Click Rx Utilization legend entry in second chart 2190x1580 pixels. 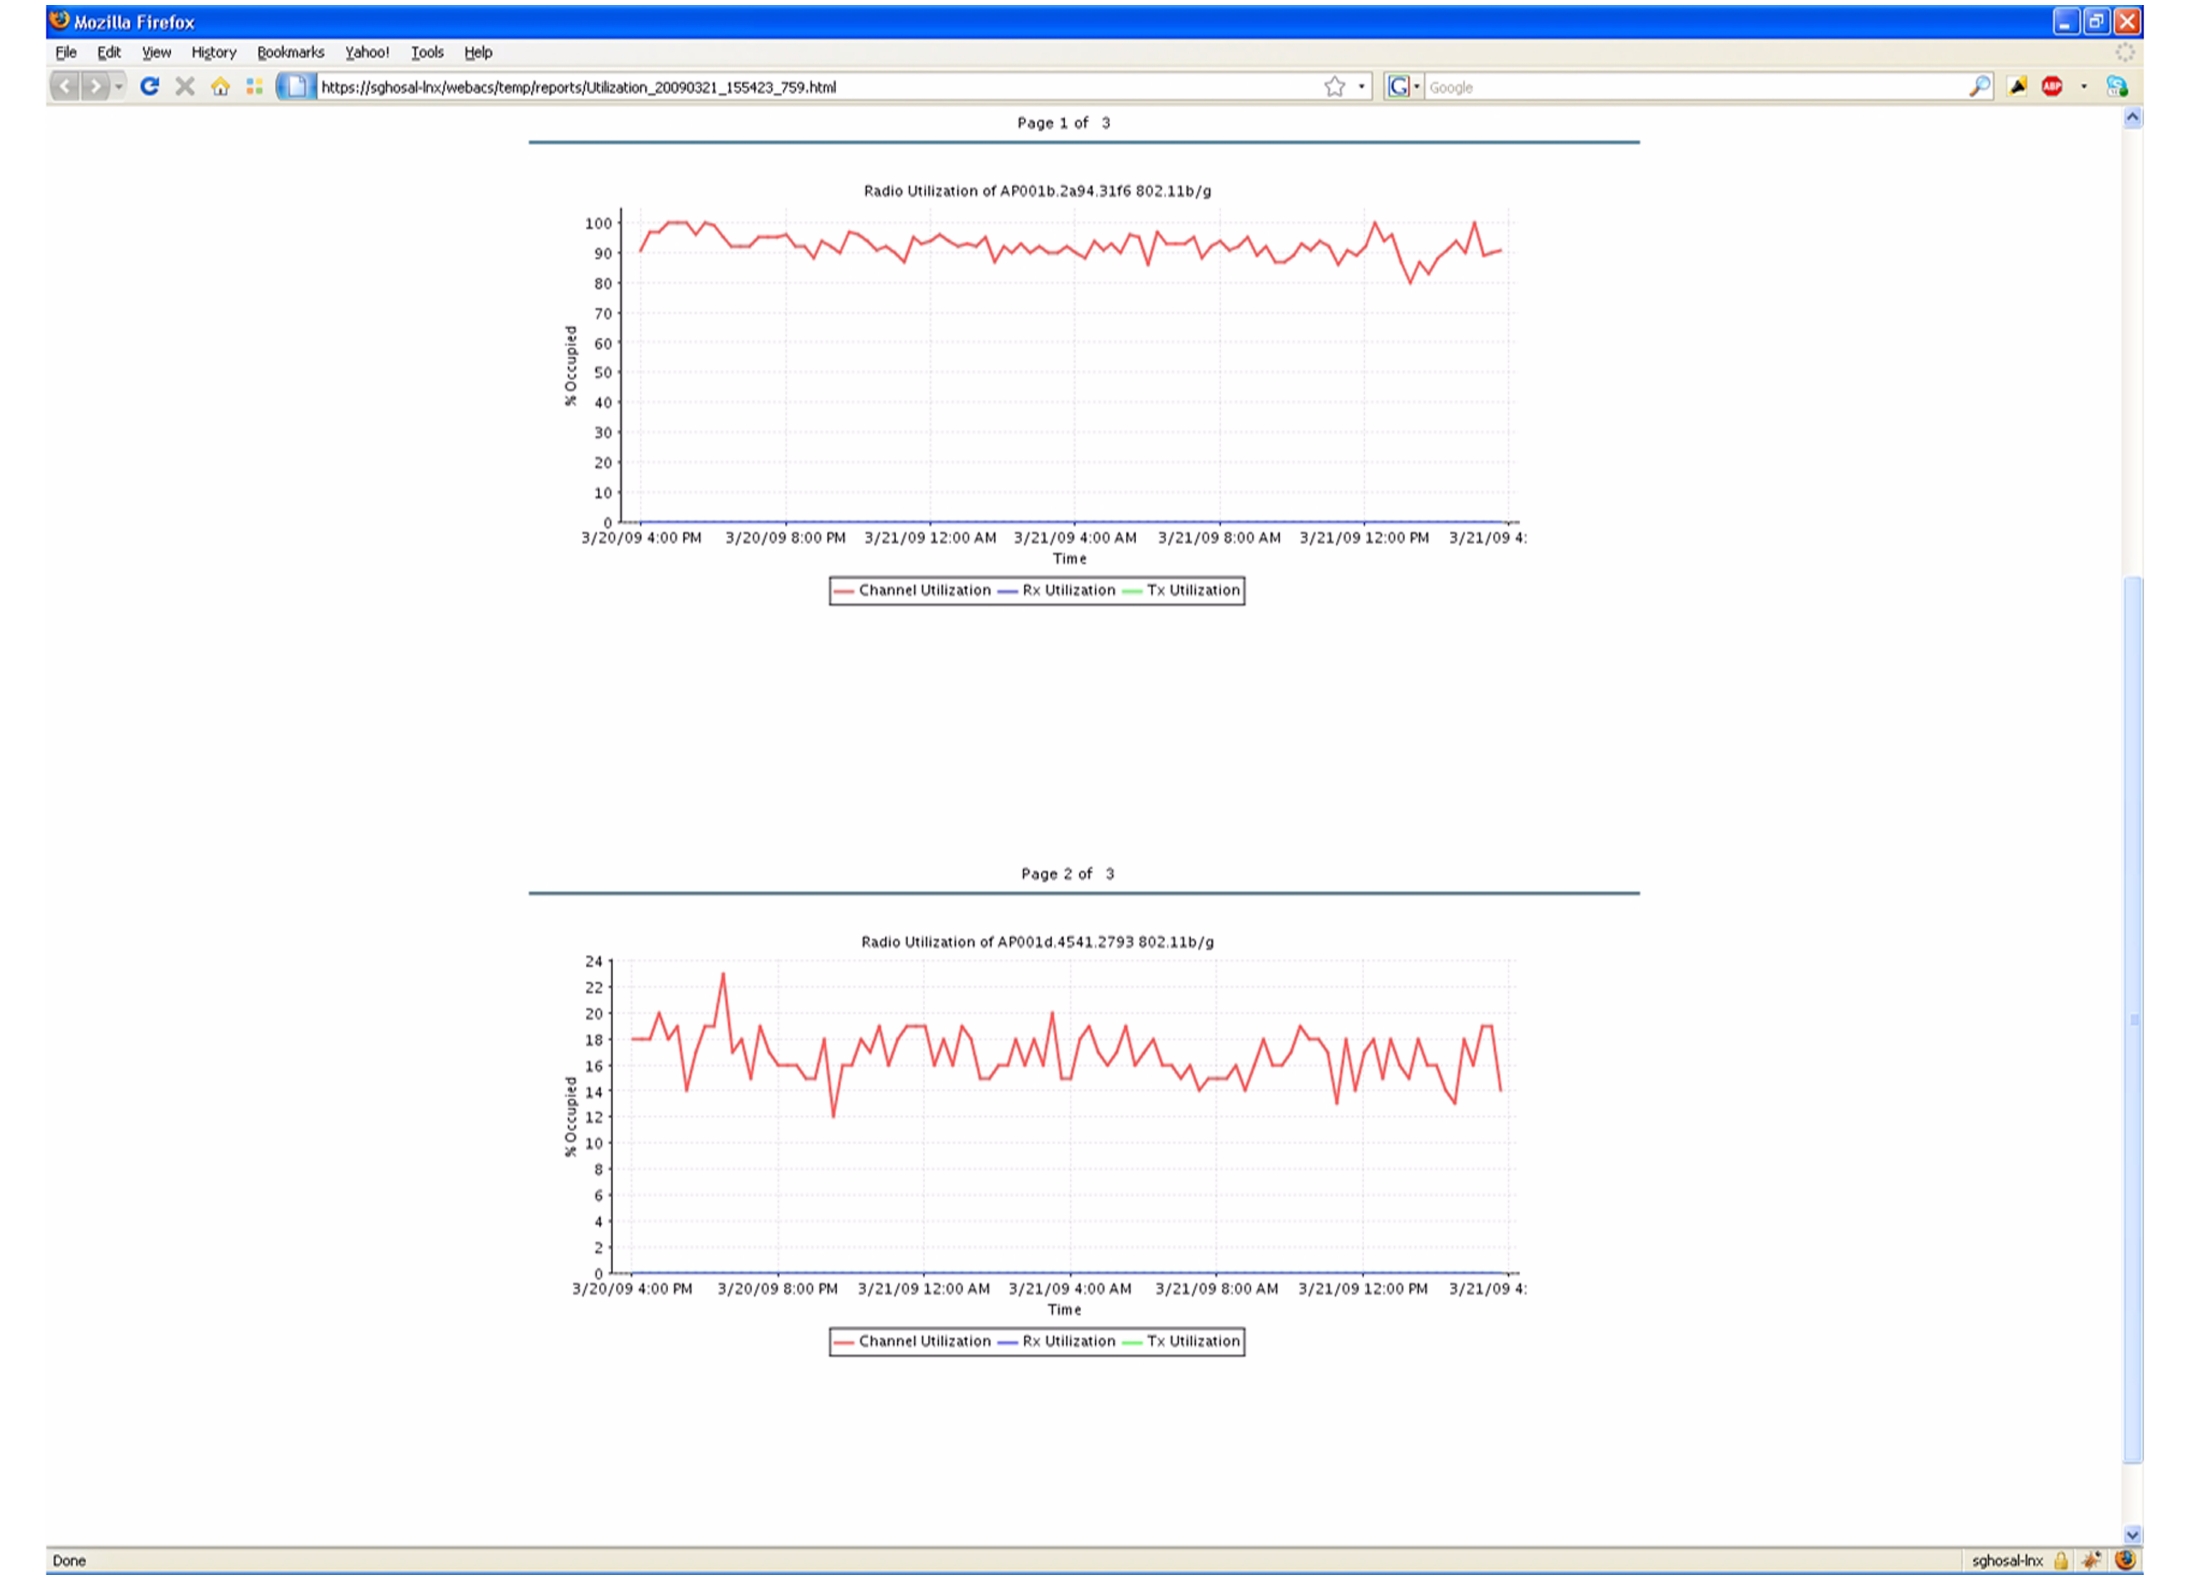(x=1056, y=1342)
